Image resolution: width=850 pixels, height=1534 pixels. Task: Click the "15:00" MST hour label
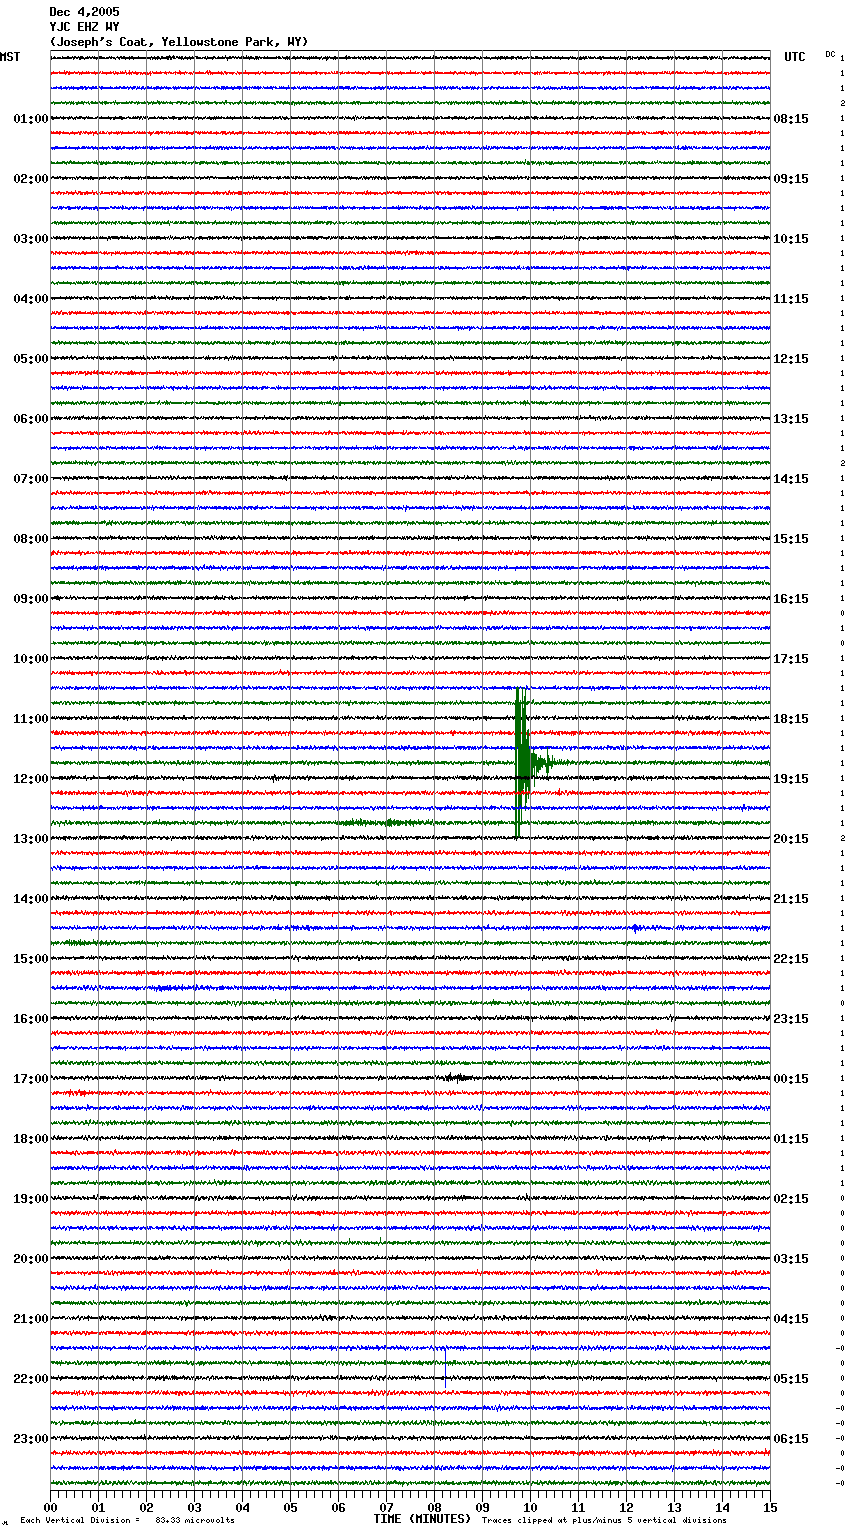(30, 959)
